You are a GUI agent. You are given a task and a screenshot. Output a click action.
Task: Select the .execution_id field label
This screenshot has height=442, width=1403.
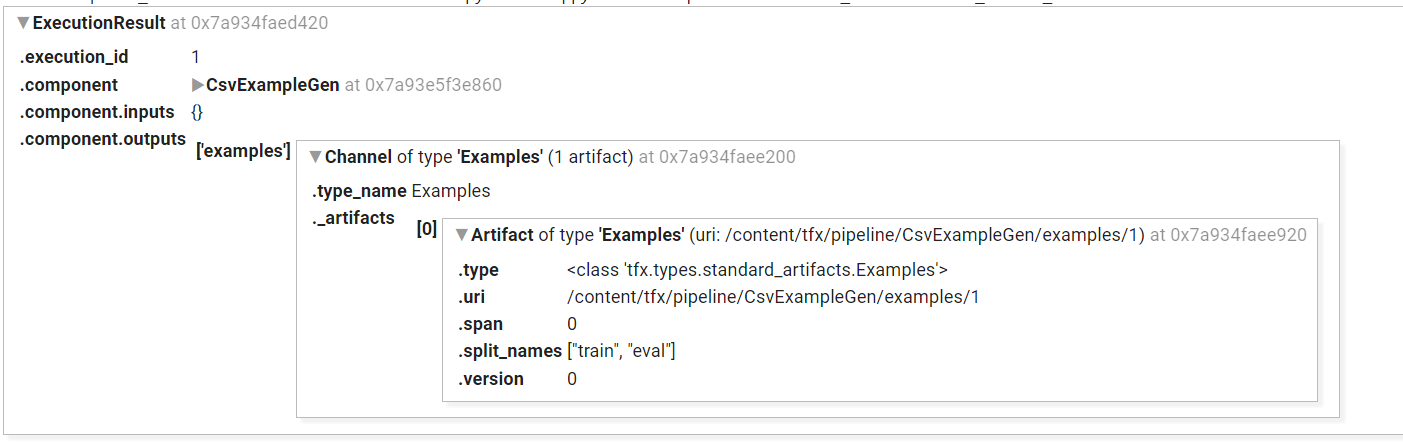(x=74, y=58)
